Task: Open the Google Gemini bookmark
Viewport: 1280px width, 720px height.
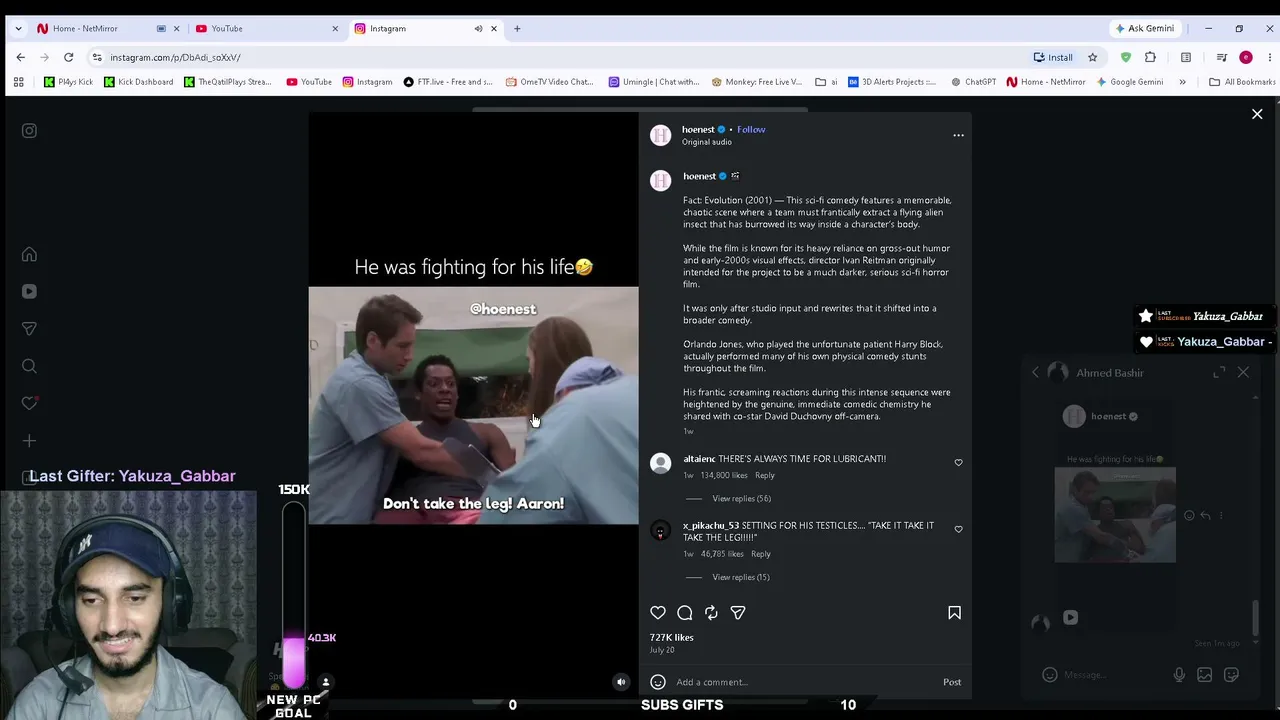Action: pos(1129,82)
